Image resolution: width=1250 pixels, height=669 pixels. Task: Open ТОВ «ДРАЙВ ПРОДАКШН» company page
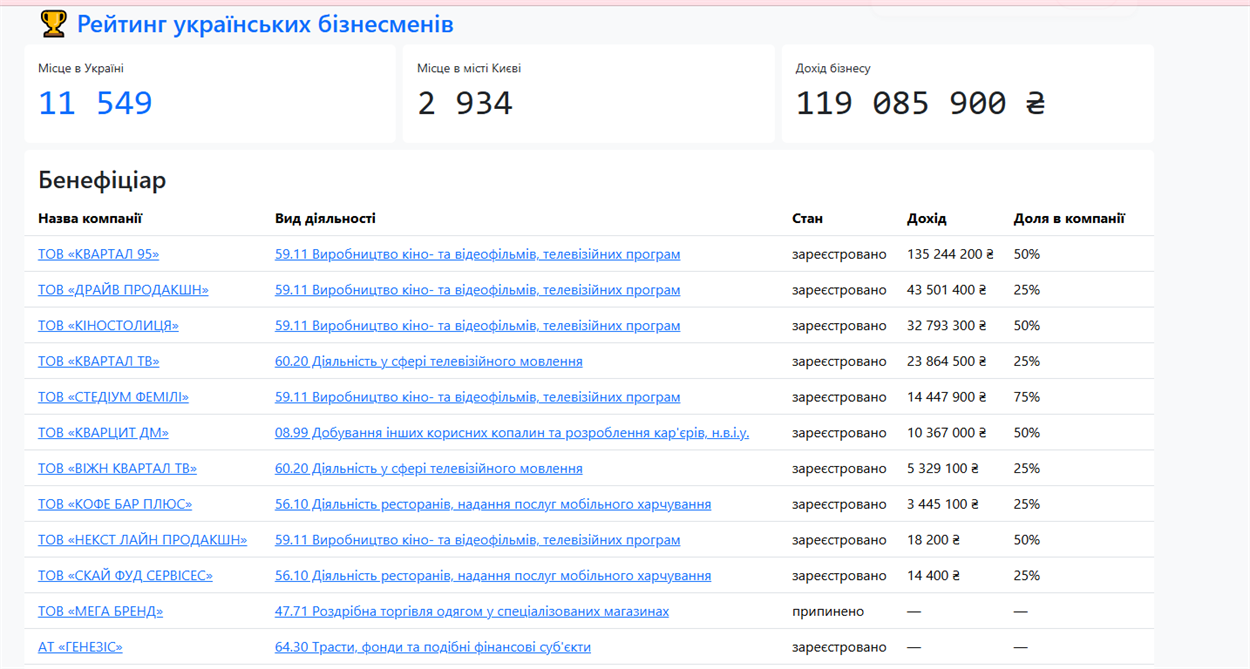click(x=123, y=290)
